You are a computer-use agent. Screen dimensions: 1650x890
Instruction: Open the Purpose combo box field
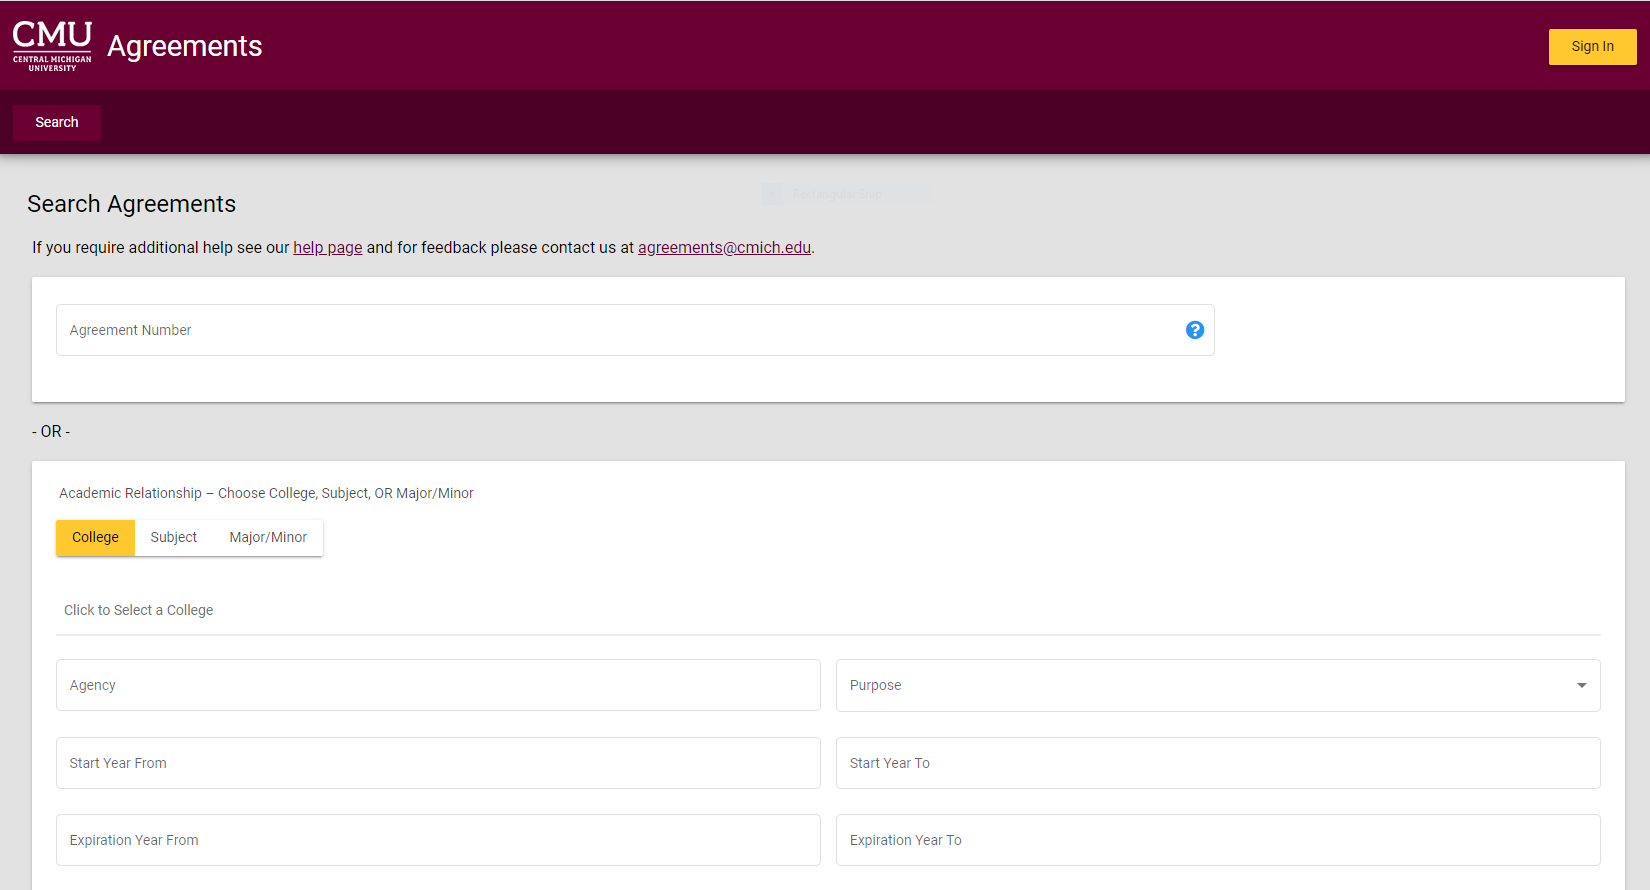[1200, 686]
